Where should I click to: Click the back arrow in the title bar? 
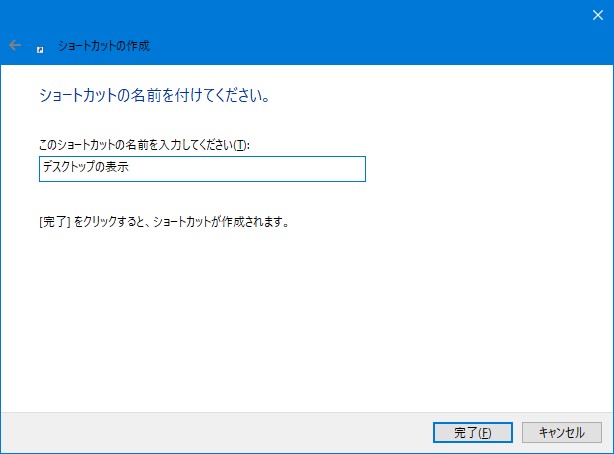[15, 45]
